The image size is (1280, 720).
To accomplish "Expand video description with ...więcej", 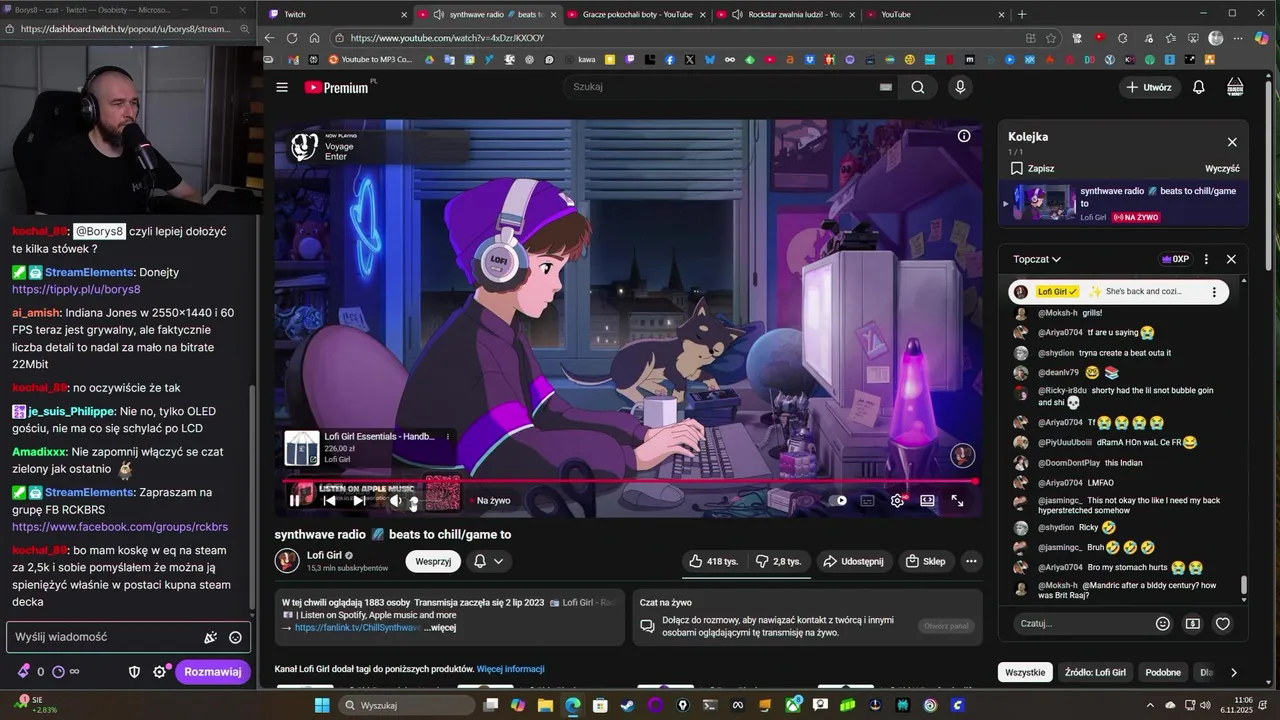I will [440, 628].
